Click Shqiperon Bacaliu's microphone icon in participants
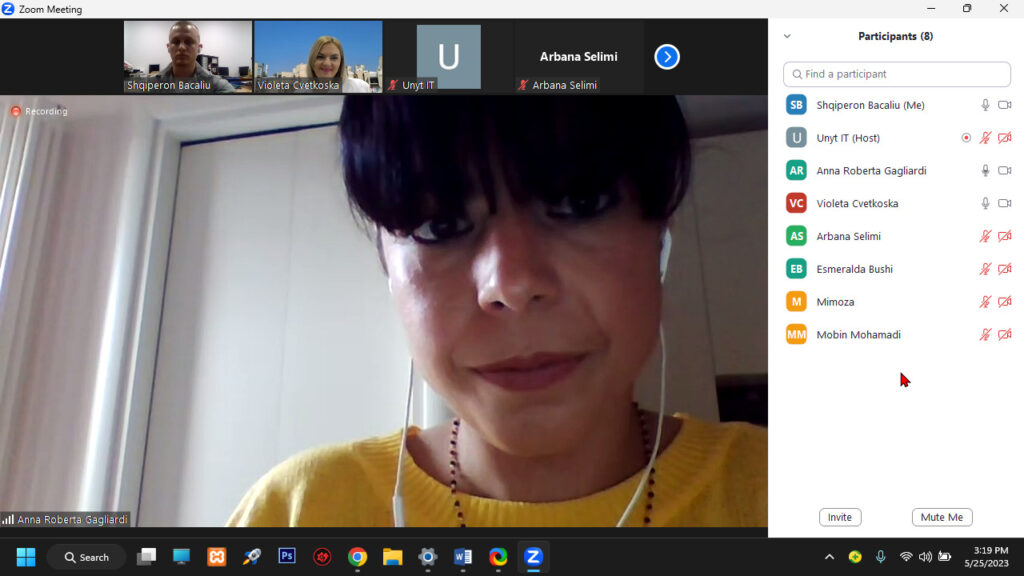Image resolution: width=1024 pixels, height=576 pixels. [985, 105]
